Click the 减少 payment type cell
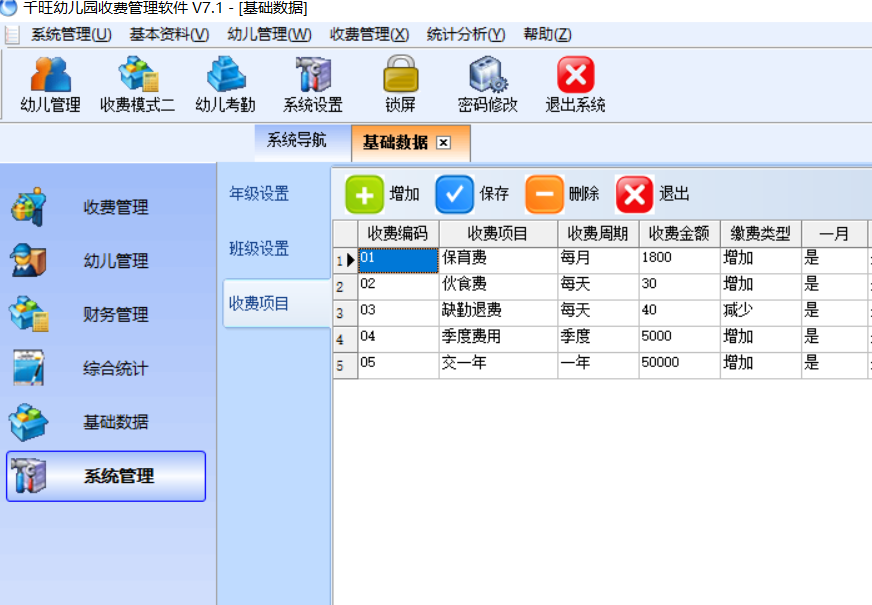Image resolution: width=872 pixels, height=605 pixels. pos(760,313)
